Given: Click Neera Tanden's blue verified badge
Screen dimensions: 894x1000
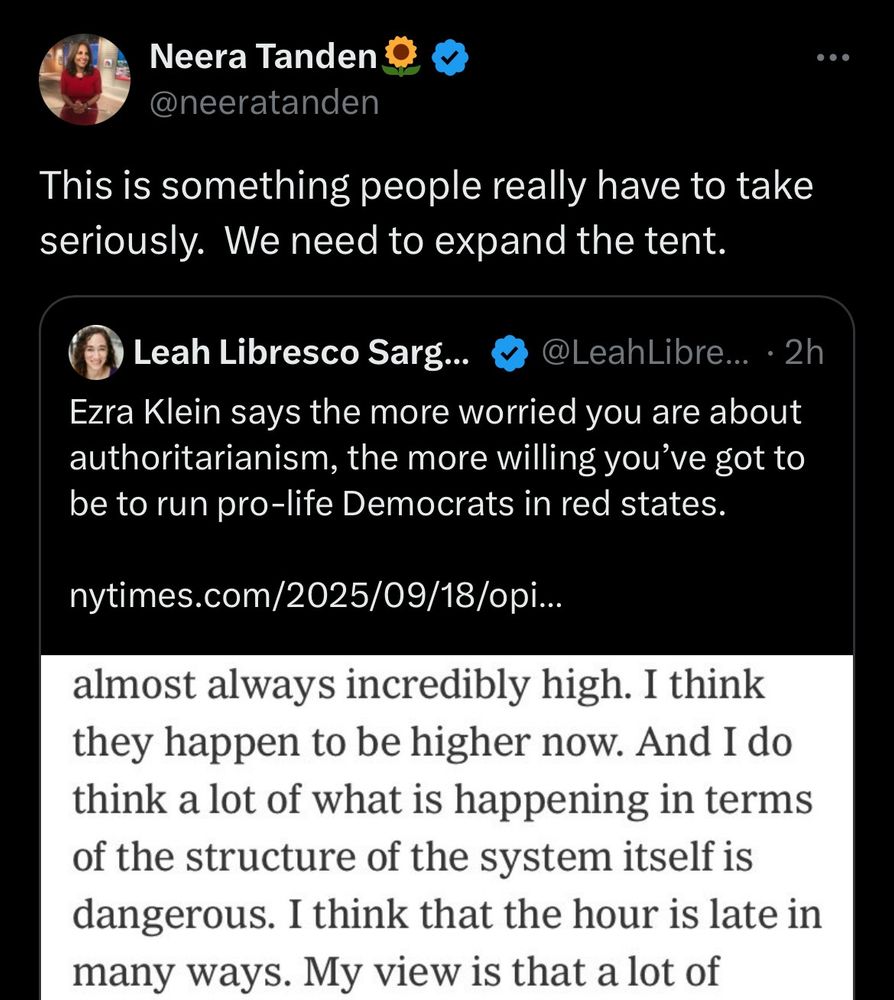Looking at the screenshot, I should point(450,59).
